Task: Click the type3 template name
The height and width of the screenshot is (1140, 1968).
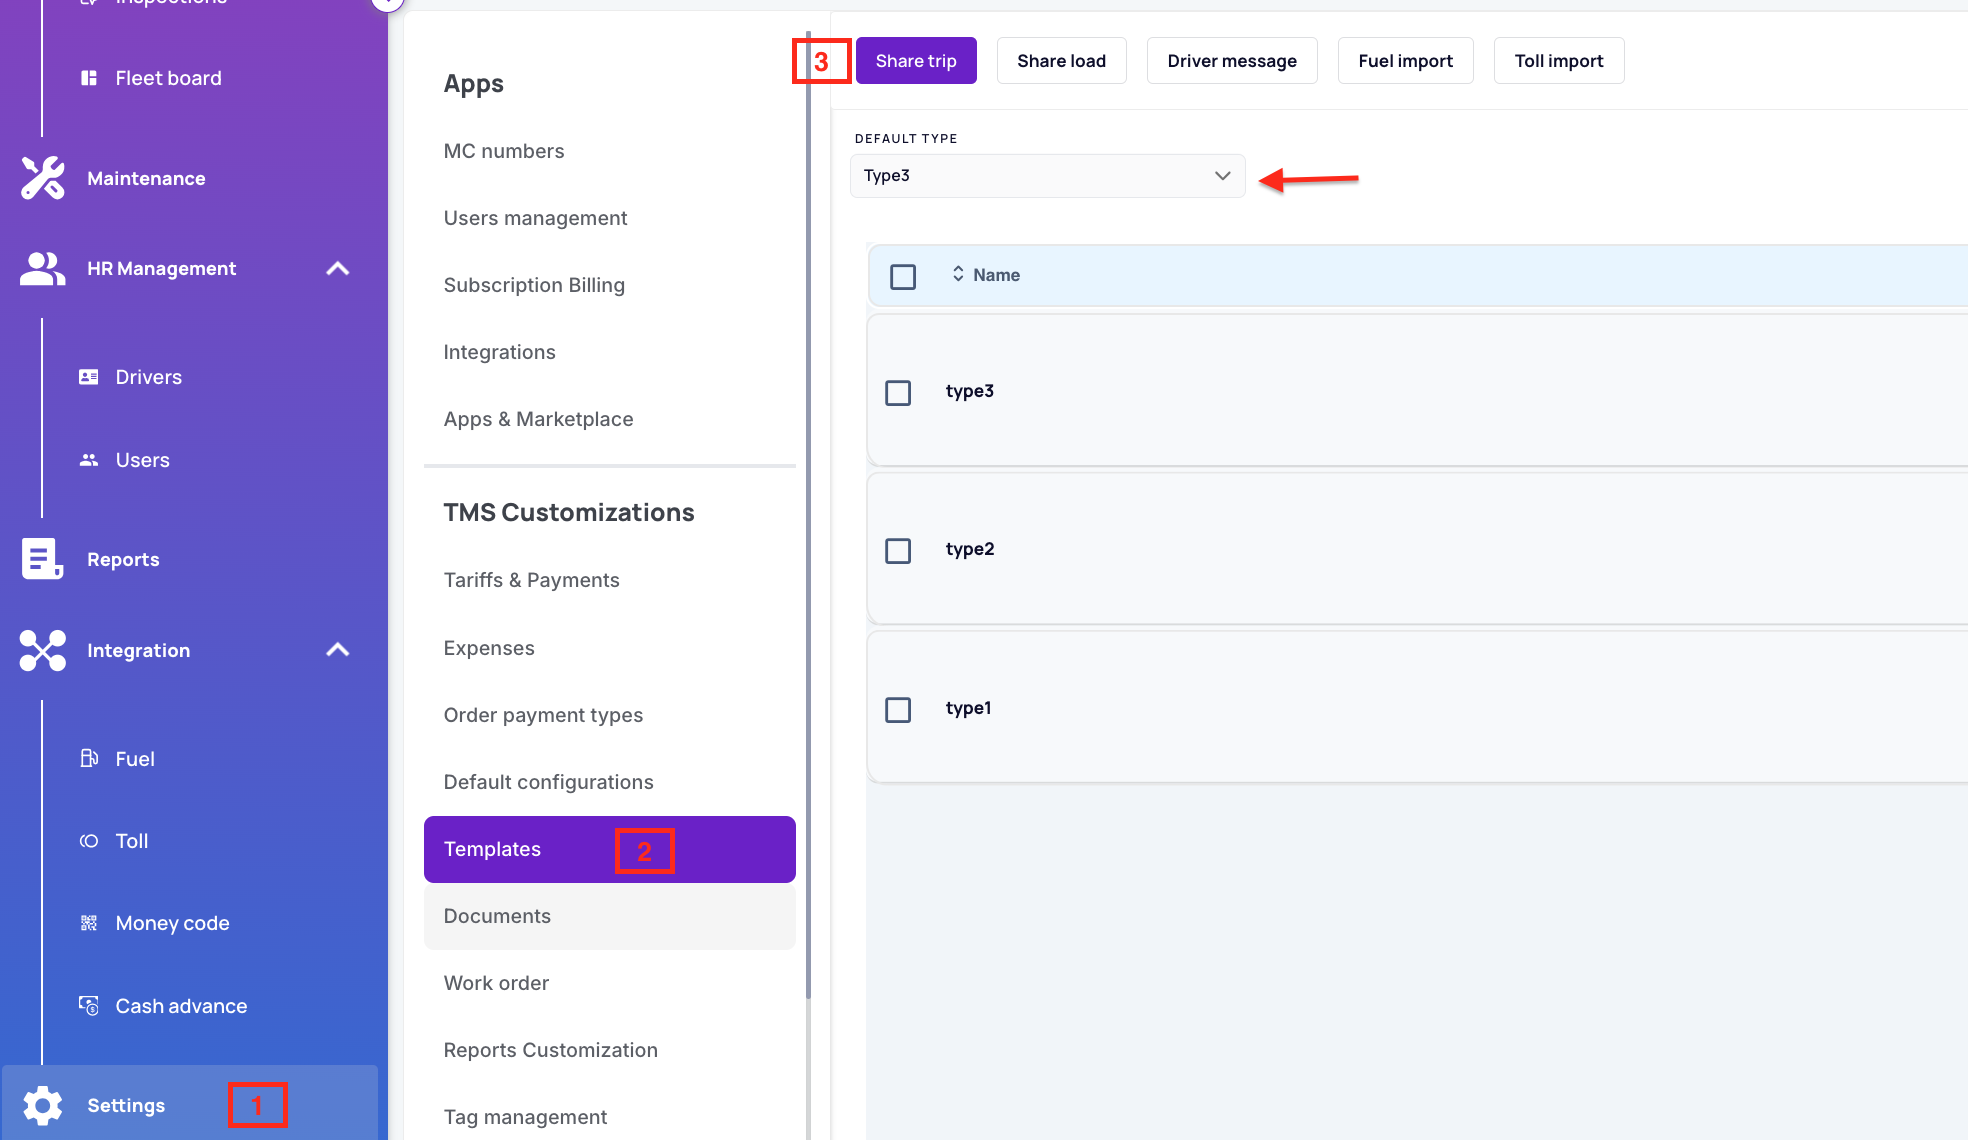Action: (969, 391)
